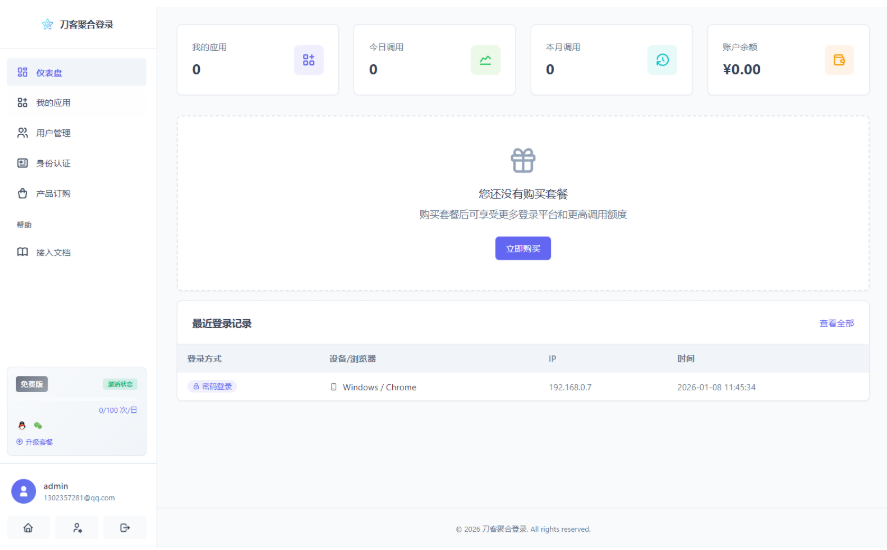Click the home icon button in sidebar footer
This screenshot has height=550, width=887.
click(28, 527)
